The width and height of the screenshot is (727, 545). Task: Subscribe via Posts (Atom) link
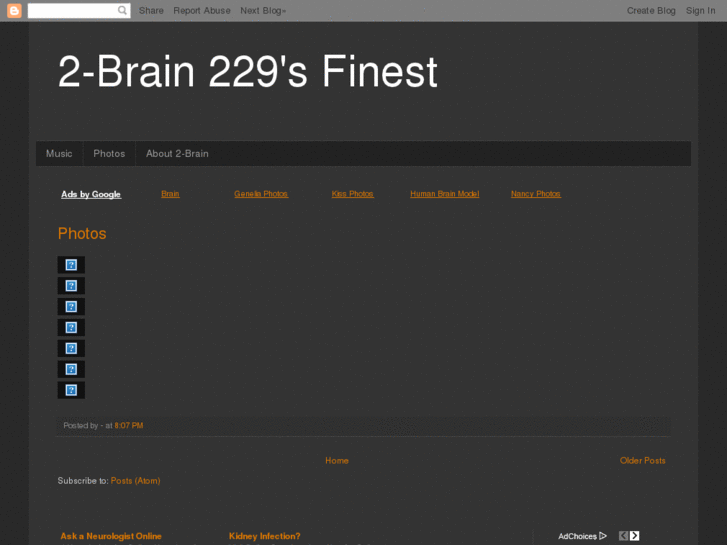click(x=135, y=481)
